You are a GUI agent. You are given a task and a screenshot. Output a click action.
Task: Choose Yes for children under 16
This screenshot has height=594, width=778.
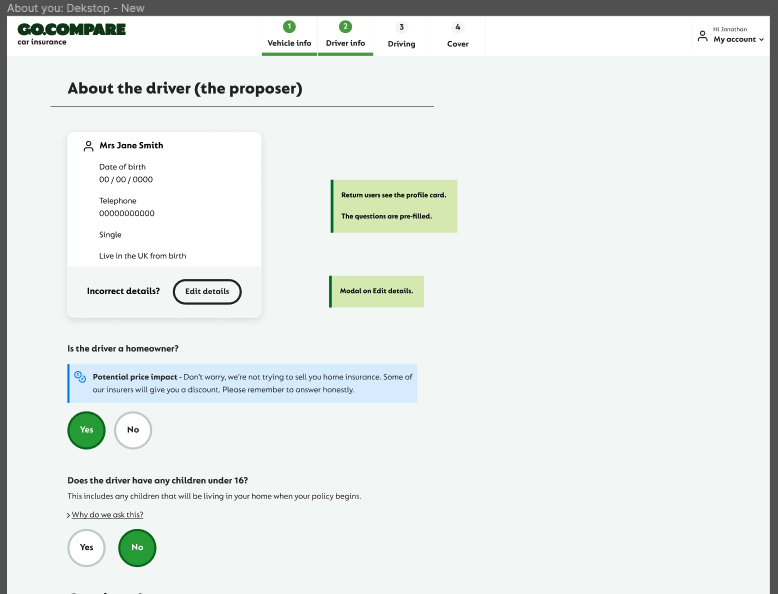pyautogui.click(x=86, y=547)
